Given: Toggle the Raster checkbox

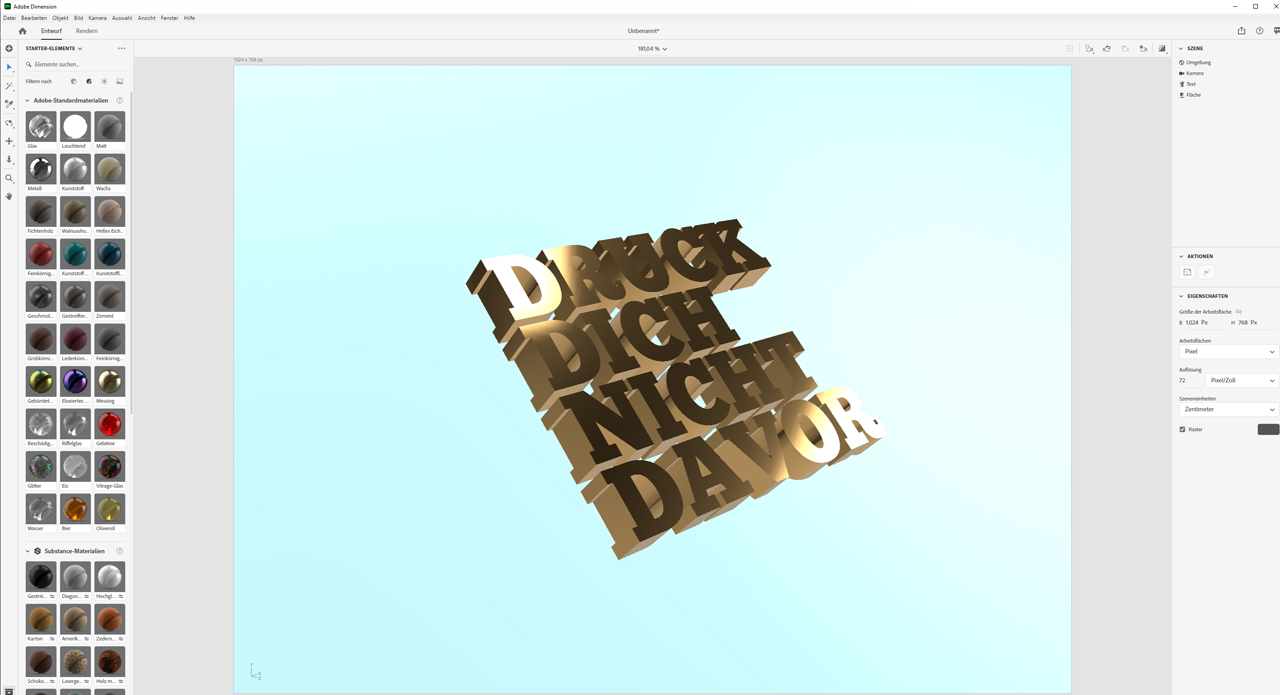Looking at the screenshot, I should pos(1182,429).
